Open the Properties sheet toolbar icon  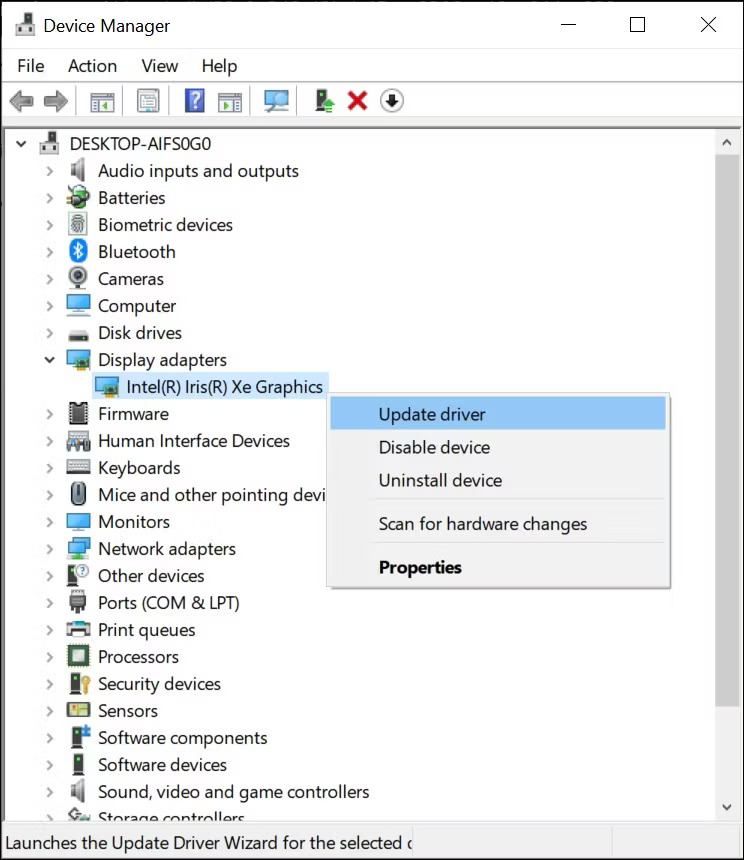click(148, 101)
